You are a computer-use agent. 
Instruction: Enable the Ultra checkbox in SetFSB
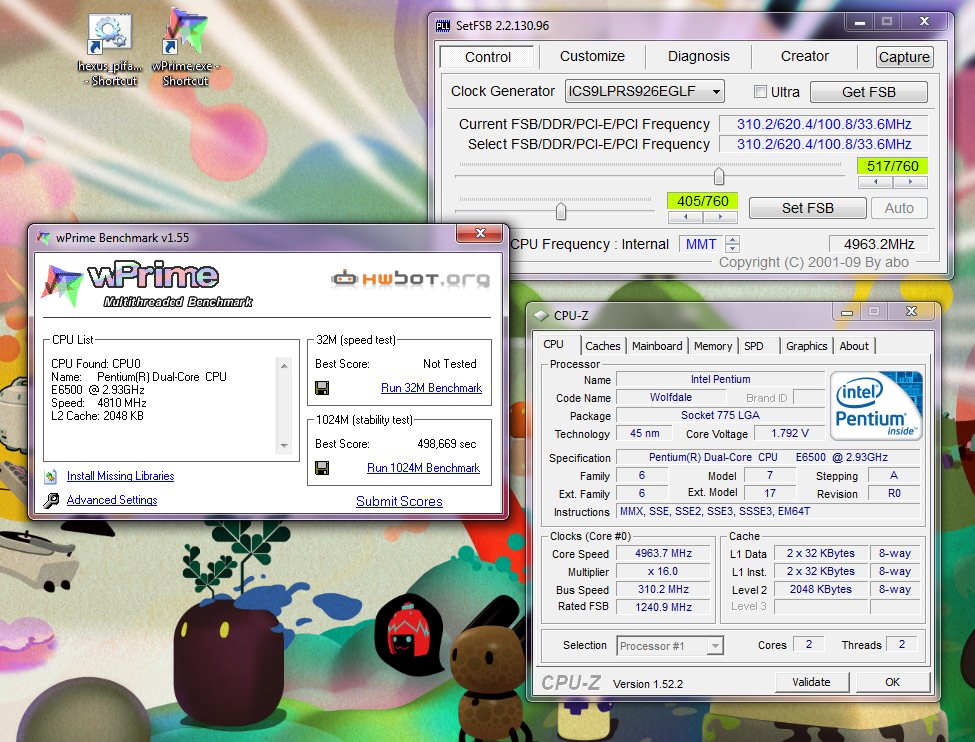[x=760, y=92]
